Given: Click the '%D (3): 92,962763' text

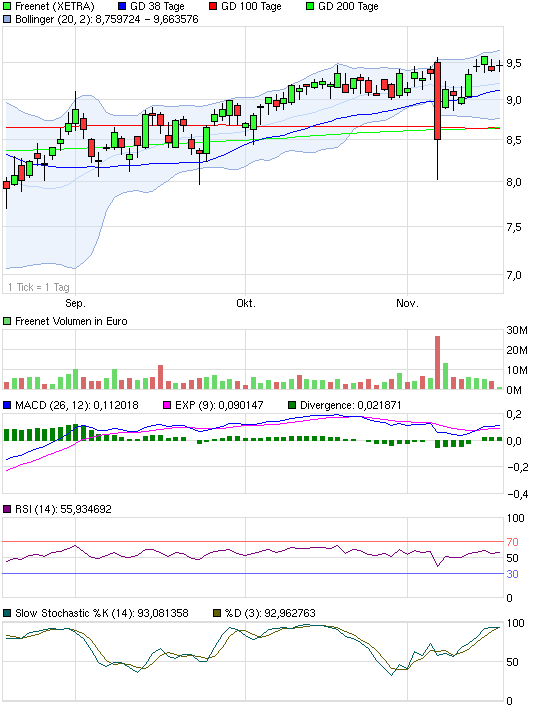Looking at the screenshot, I should click(270, 614).
